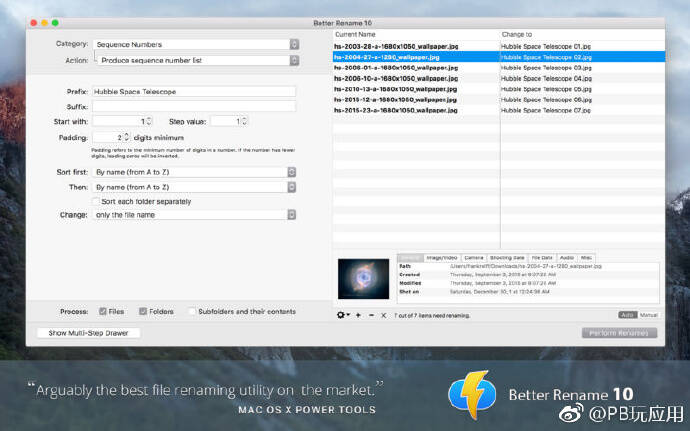Open the Change dropdown
Image resolution: width=690 pixels, height=431 pixels.
(x=194, y=215)
